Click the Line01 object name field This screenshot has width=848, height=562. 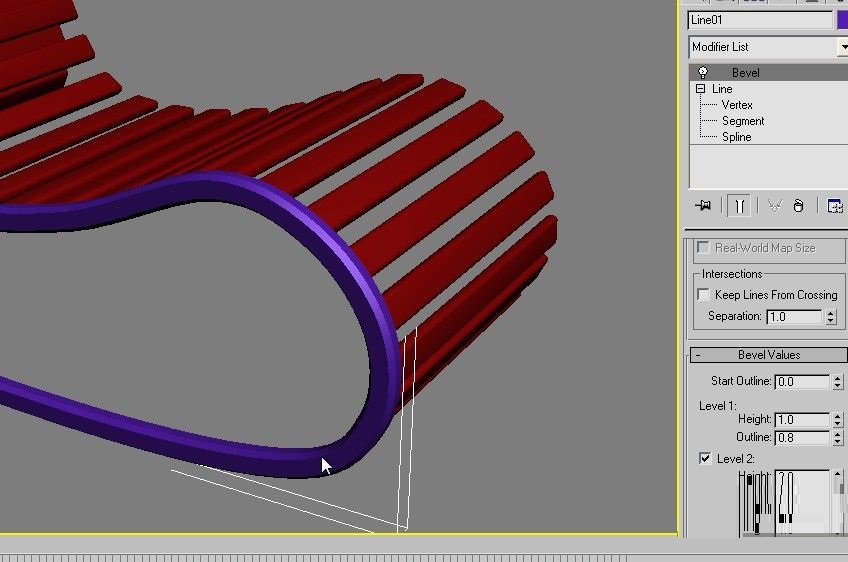click(x=760, y=20)
